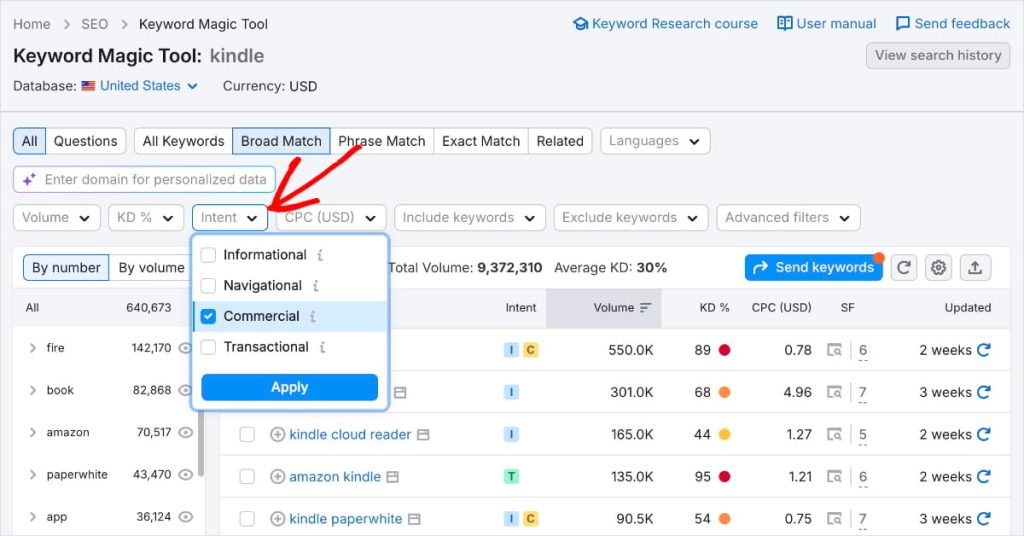Open the KD % filter dropdown
The width and height of the screenshot is (1024, 536).
point(146,217)
